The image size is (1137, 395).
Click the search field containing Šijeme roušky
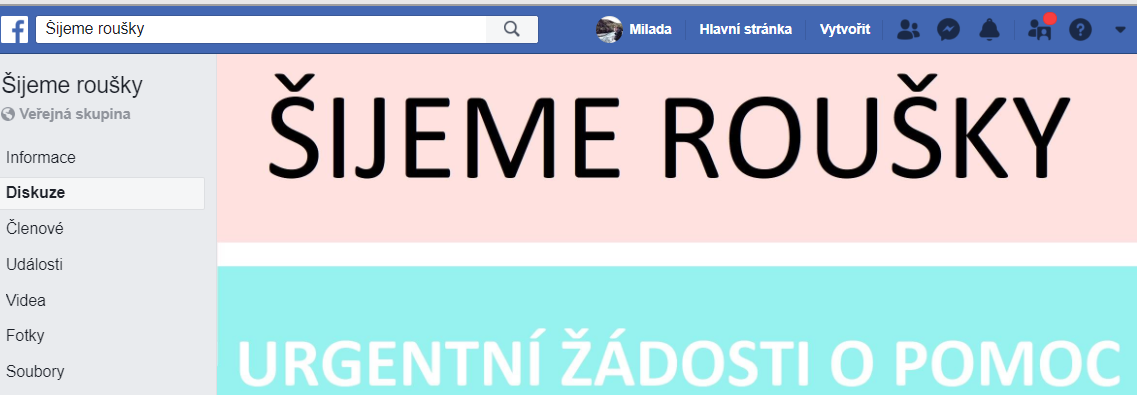[x=261, y=30]
